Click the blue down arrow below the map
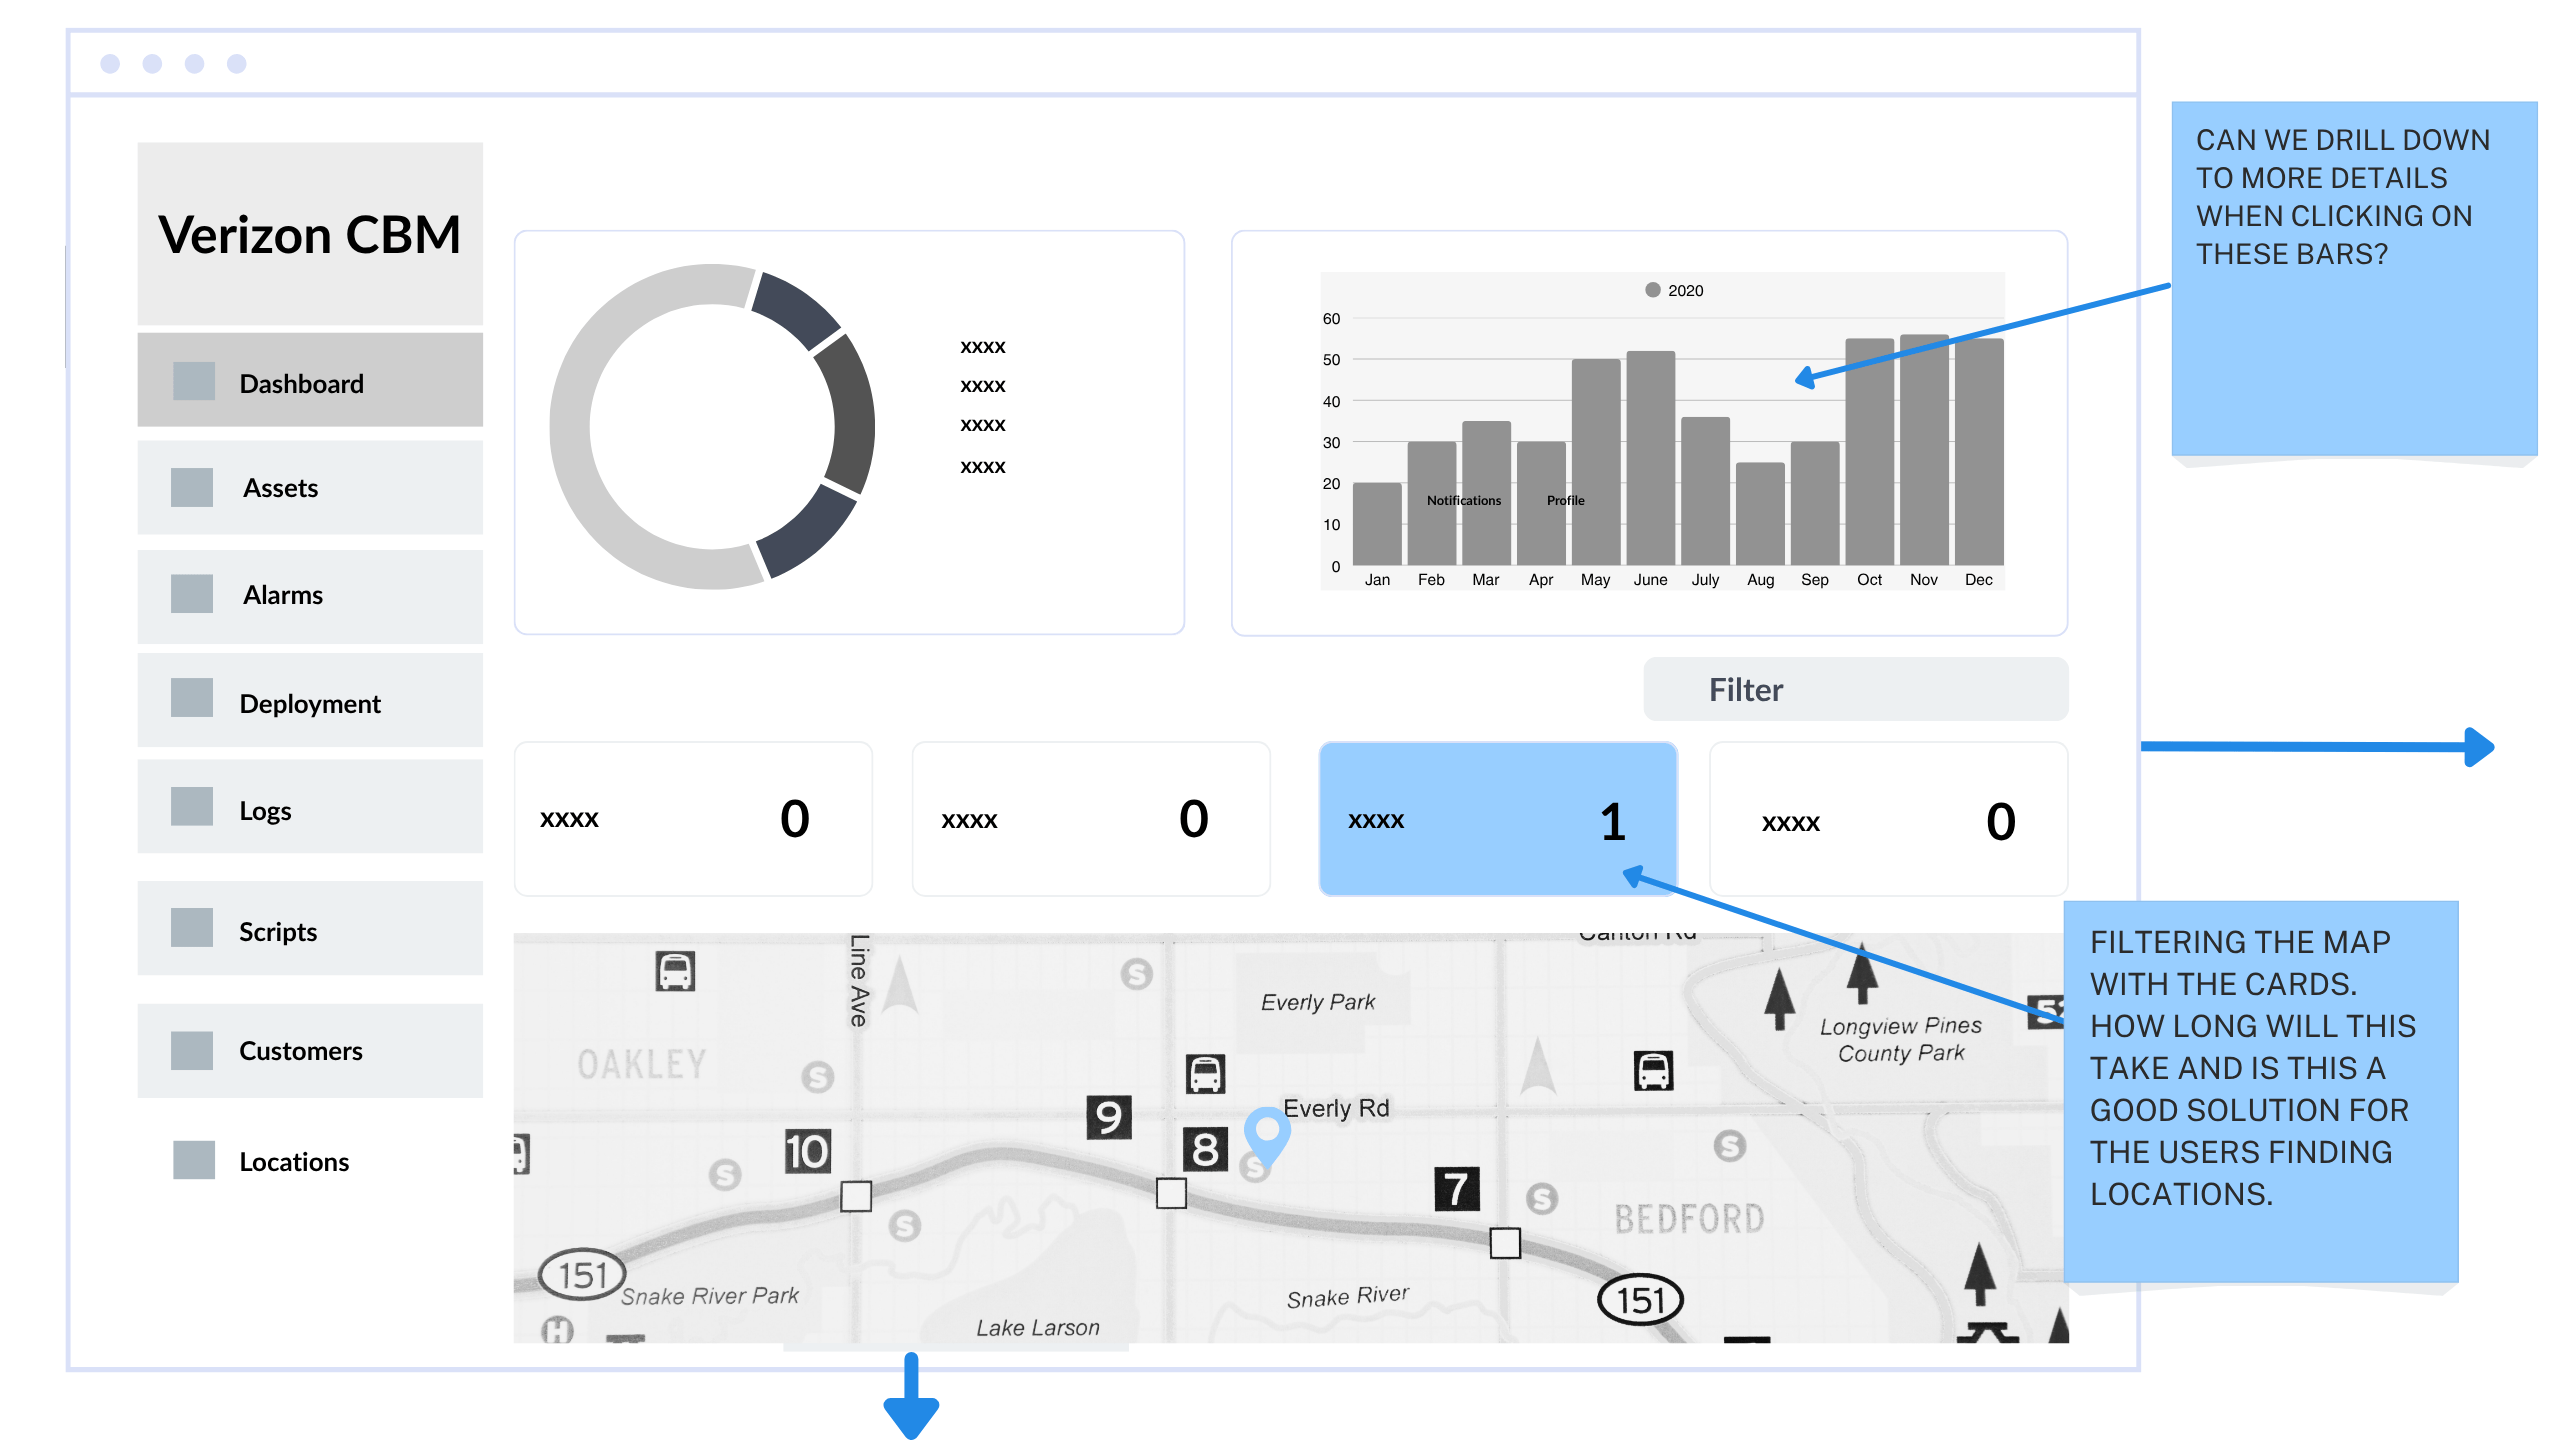Viewport: 2560px width, 1440px height. [911, 1398]
